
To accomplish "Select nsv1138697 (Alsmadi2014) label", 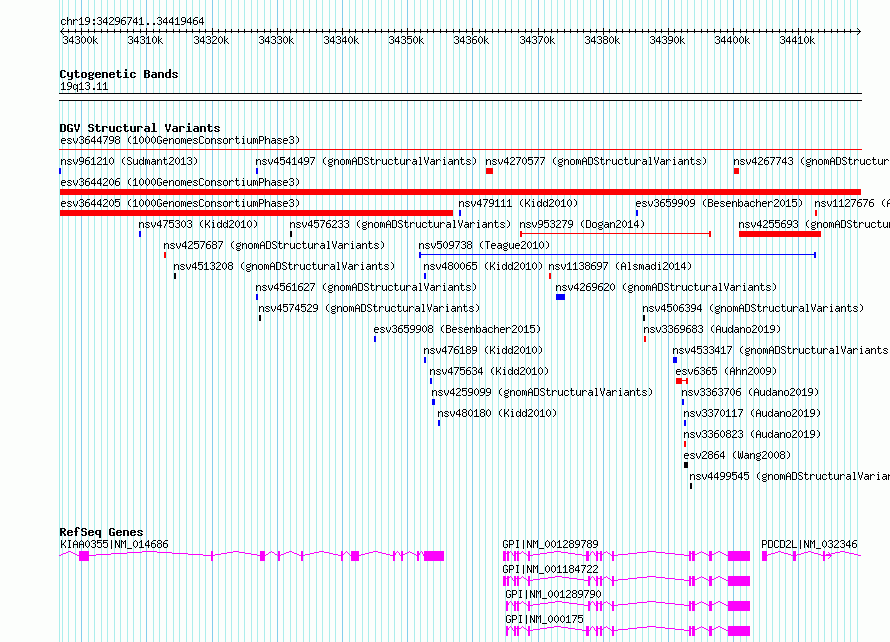I will tap(620, 266).
